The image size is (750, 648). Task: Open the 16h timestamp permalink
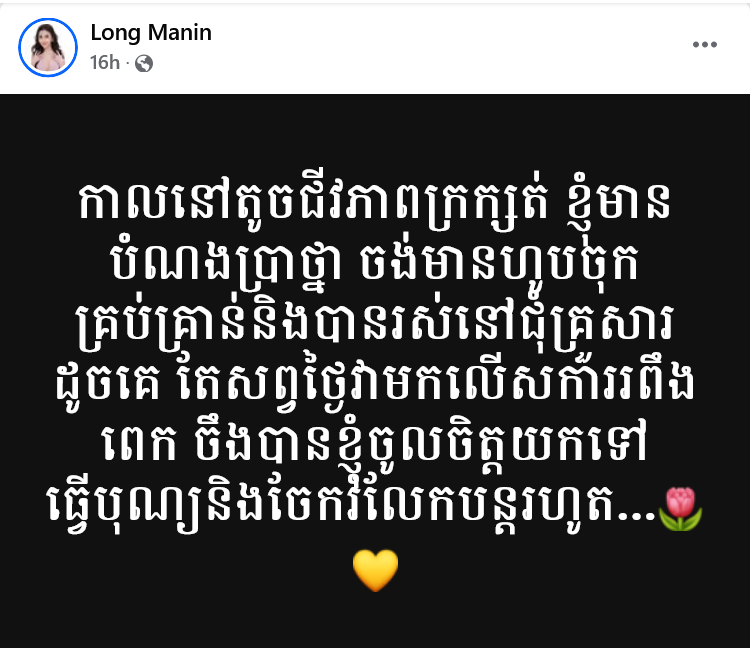[x=105, y=63]
